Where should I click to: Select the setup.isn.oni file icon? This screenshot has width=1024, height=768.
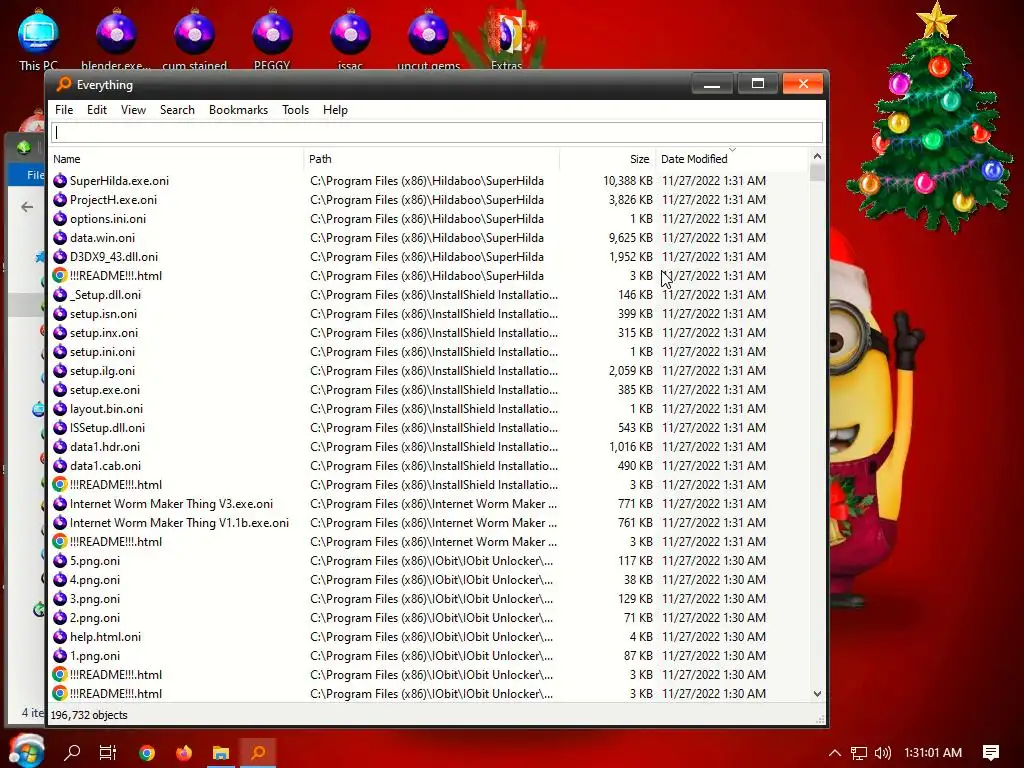[60, 313]
